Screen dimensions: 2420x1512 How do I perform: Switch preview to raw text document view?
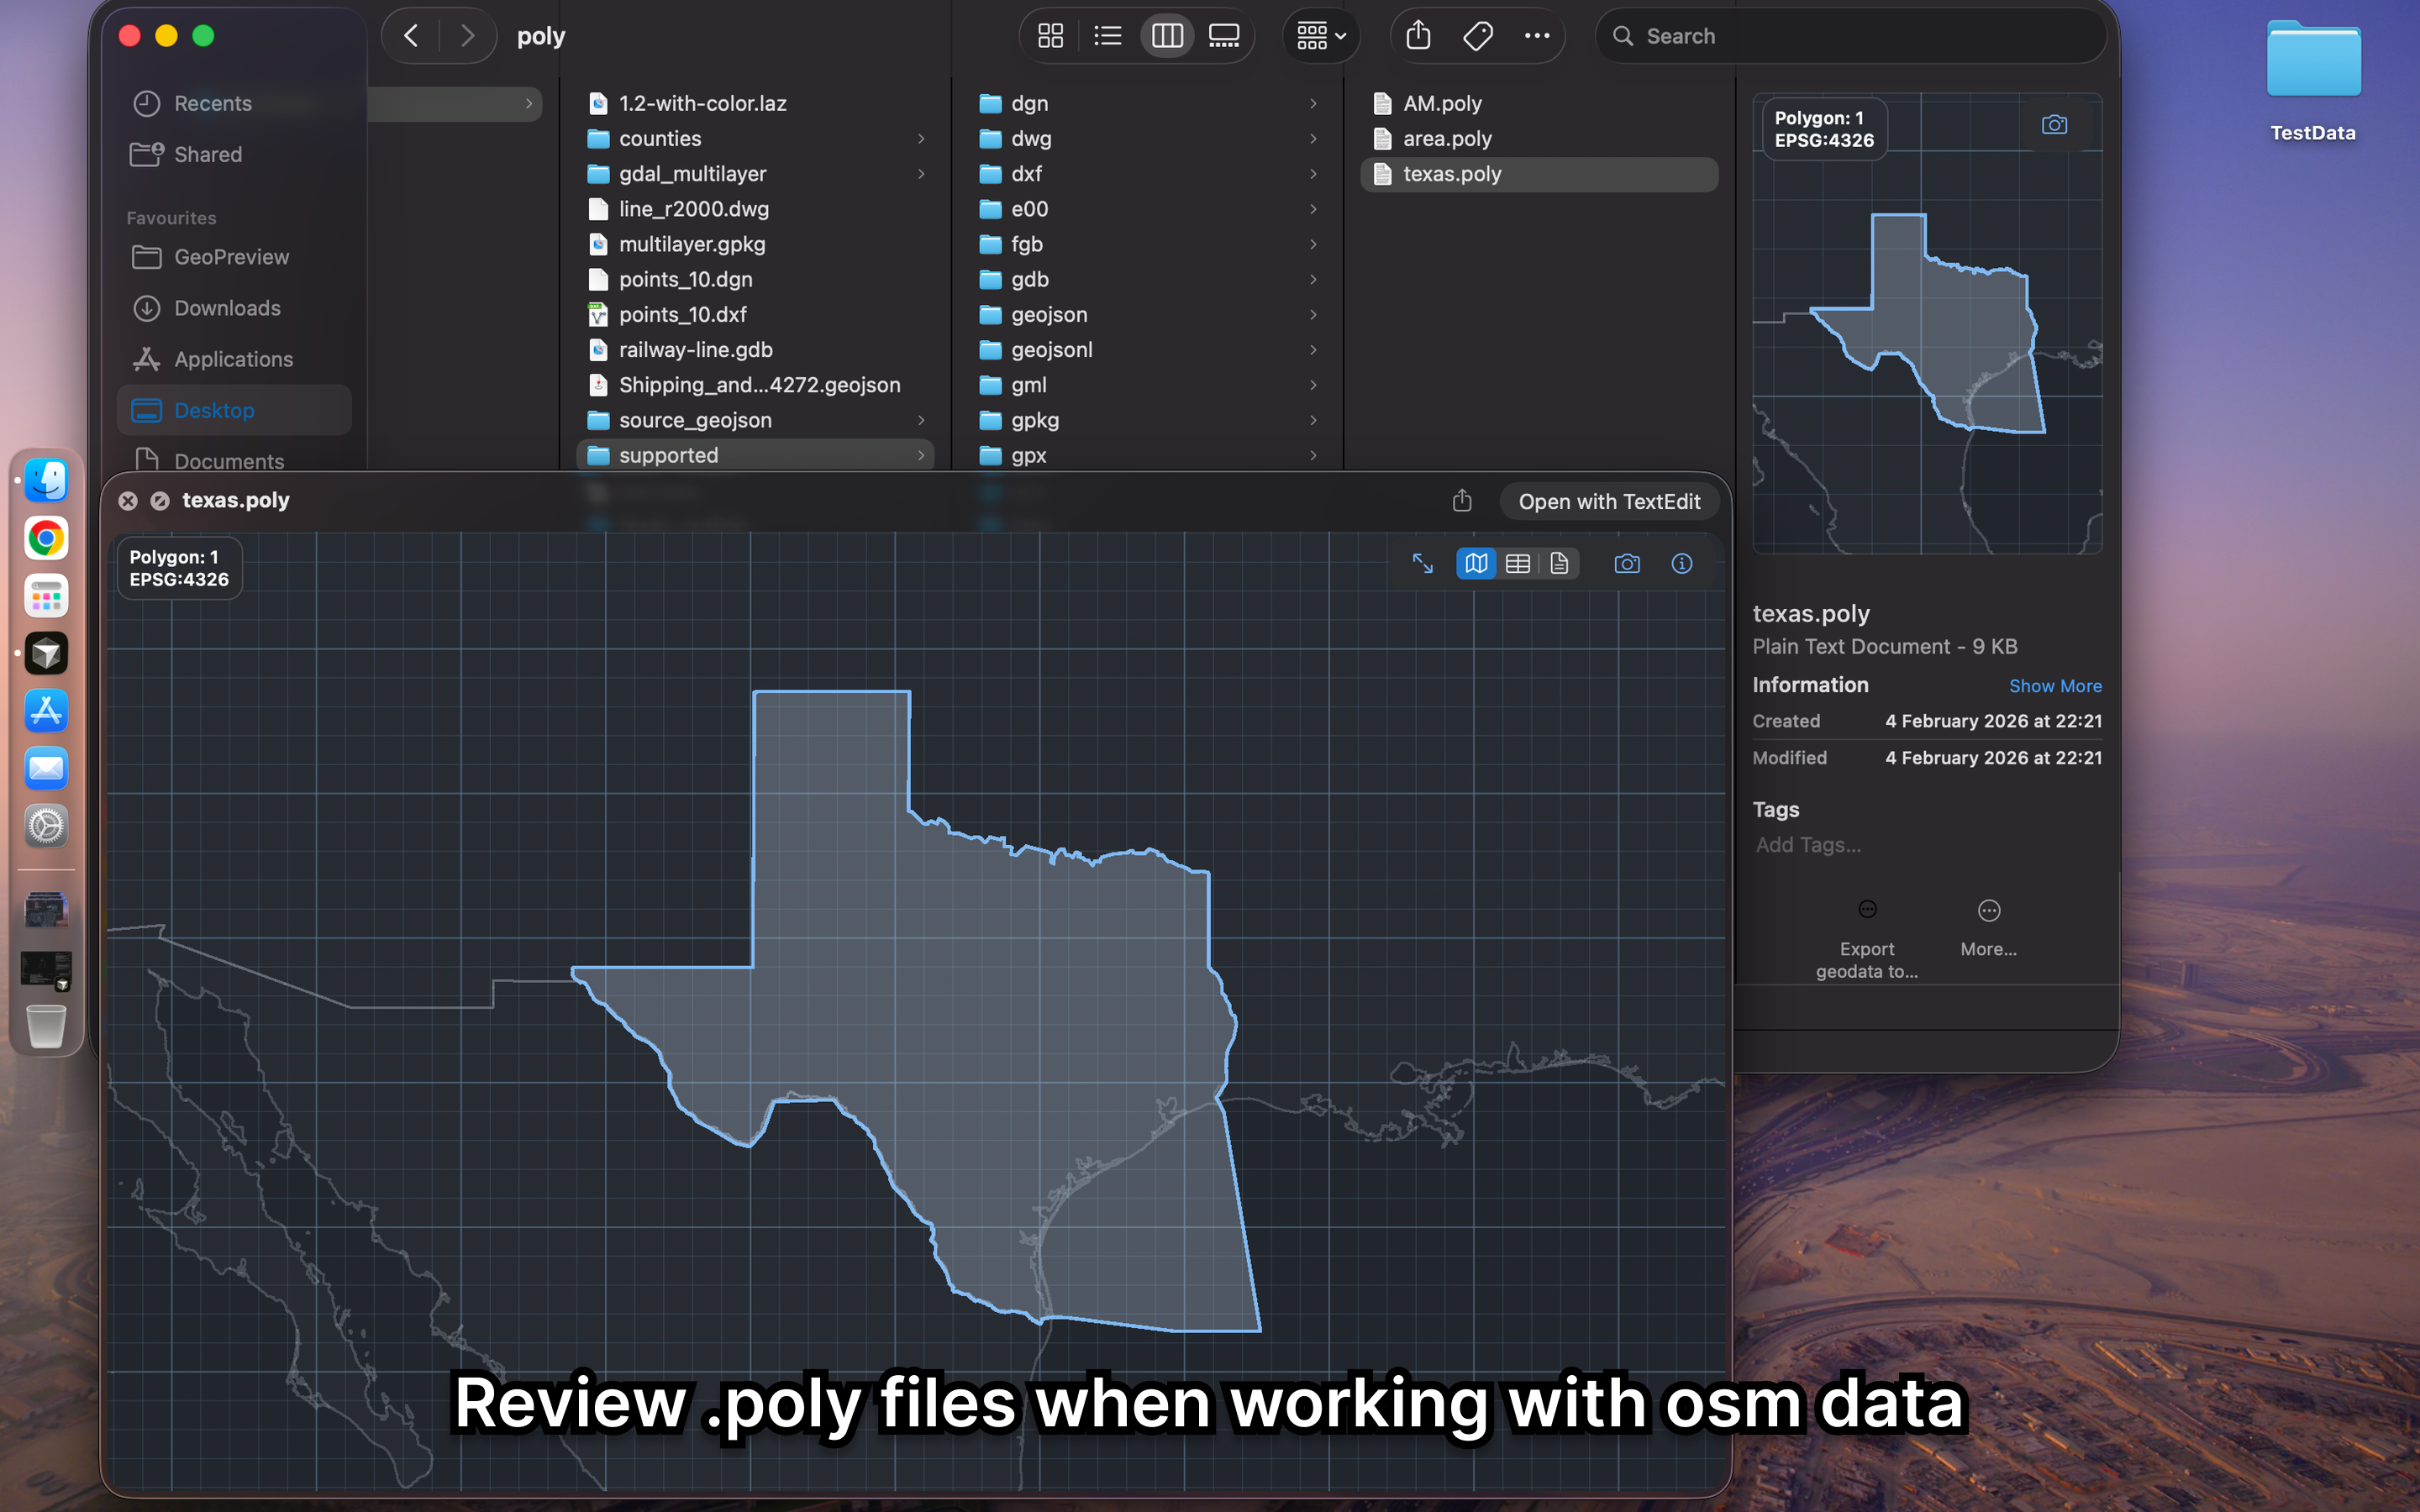tap(1559, 564)
